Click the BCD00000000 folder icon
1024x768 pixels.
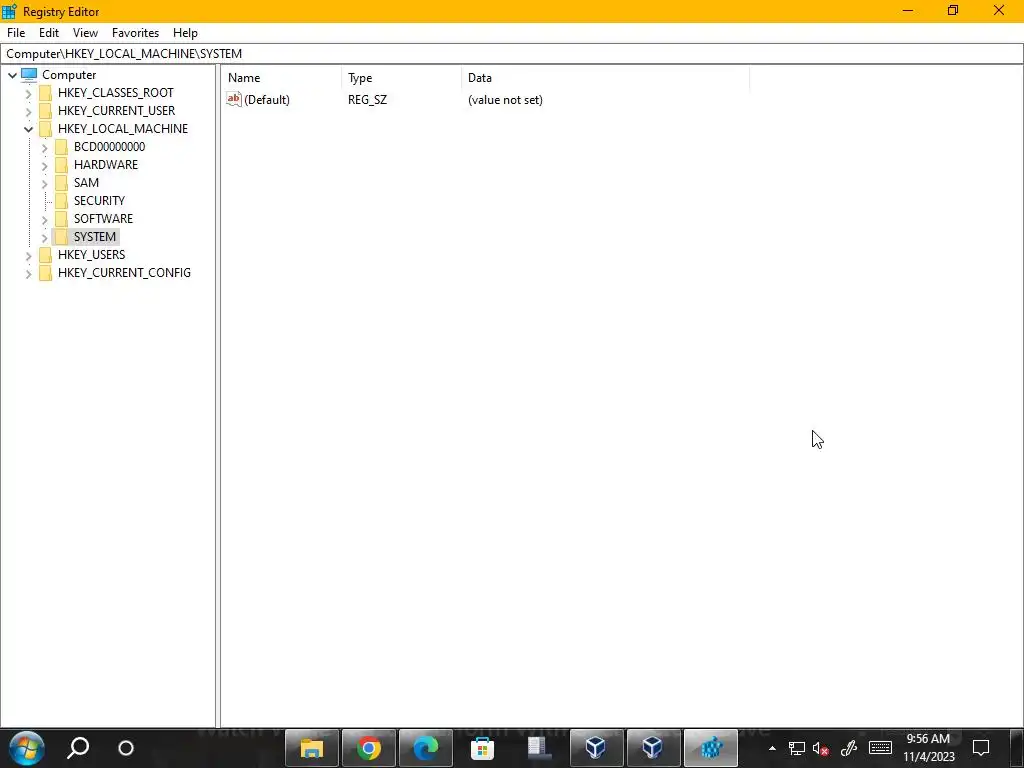tap(61, 147)
